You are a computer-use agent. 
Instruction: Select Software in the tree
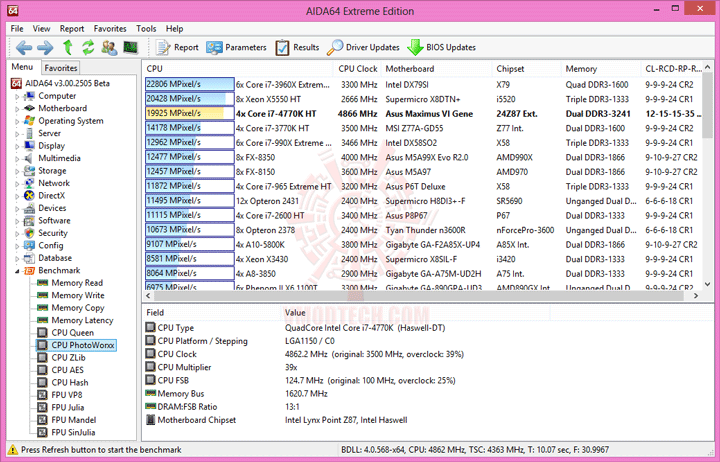(x=54, y=220)
